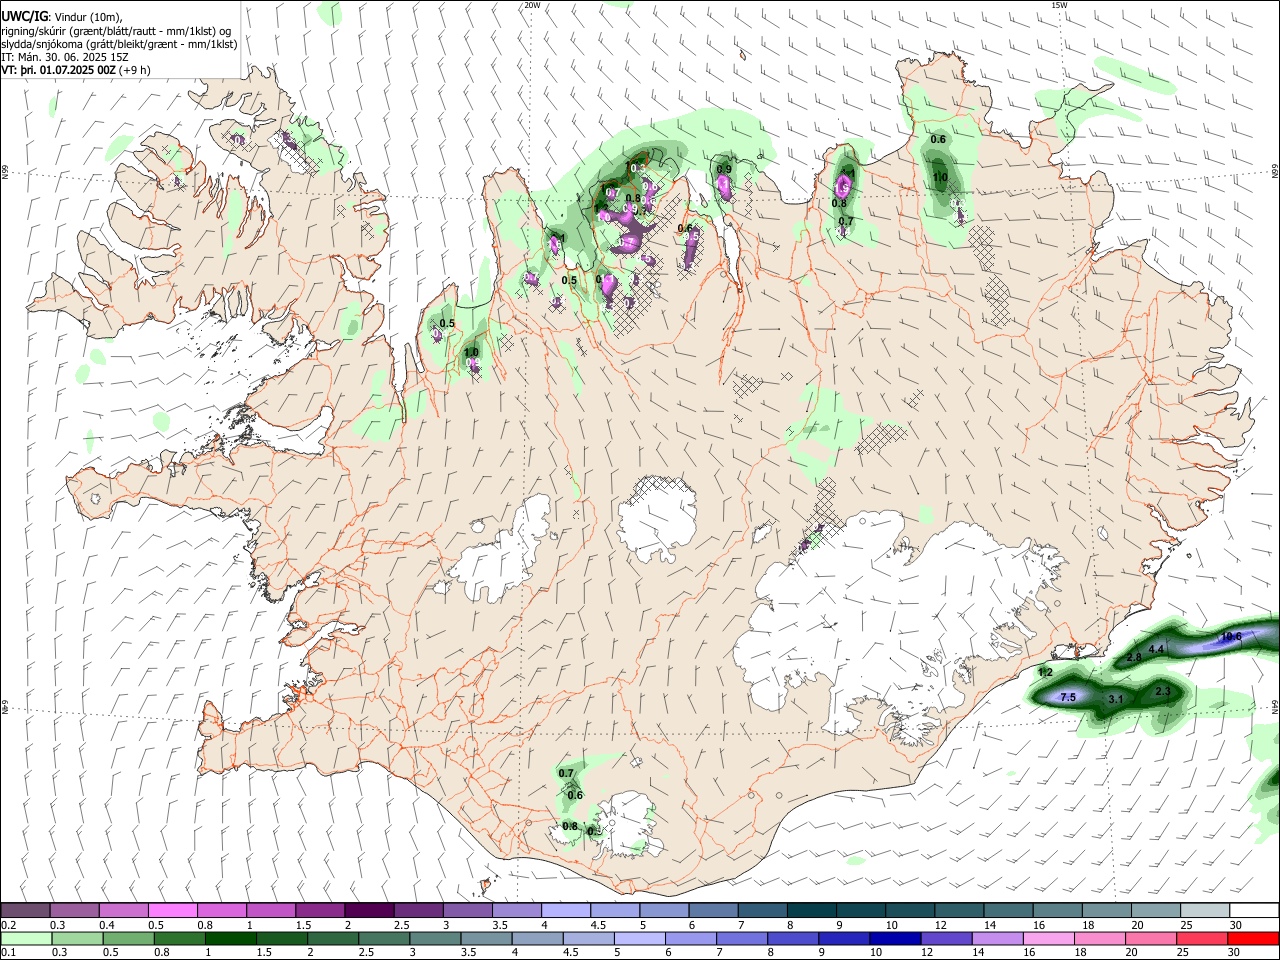Image resolution: width=1280 pixels, height=960 pixels.
Task: Click the '0.1' label on the rain legend
Action: point(8,952)
